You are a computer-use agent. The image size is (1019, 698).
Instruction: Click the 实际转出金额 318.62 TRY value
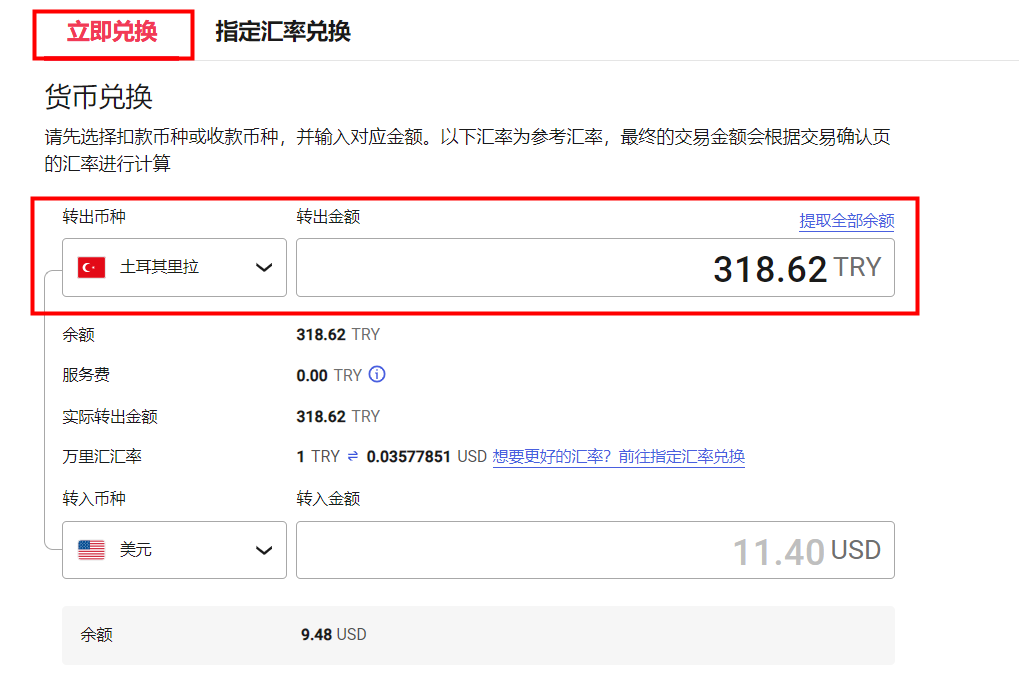point(338,416)
